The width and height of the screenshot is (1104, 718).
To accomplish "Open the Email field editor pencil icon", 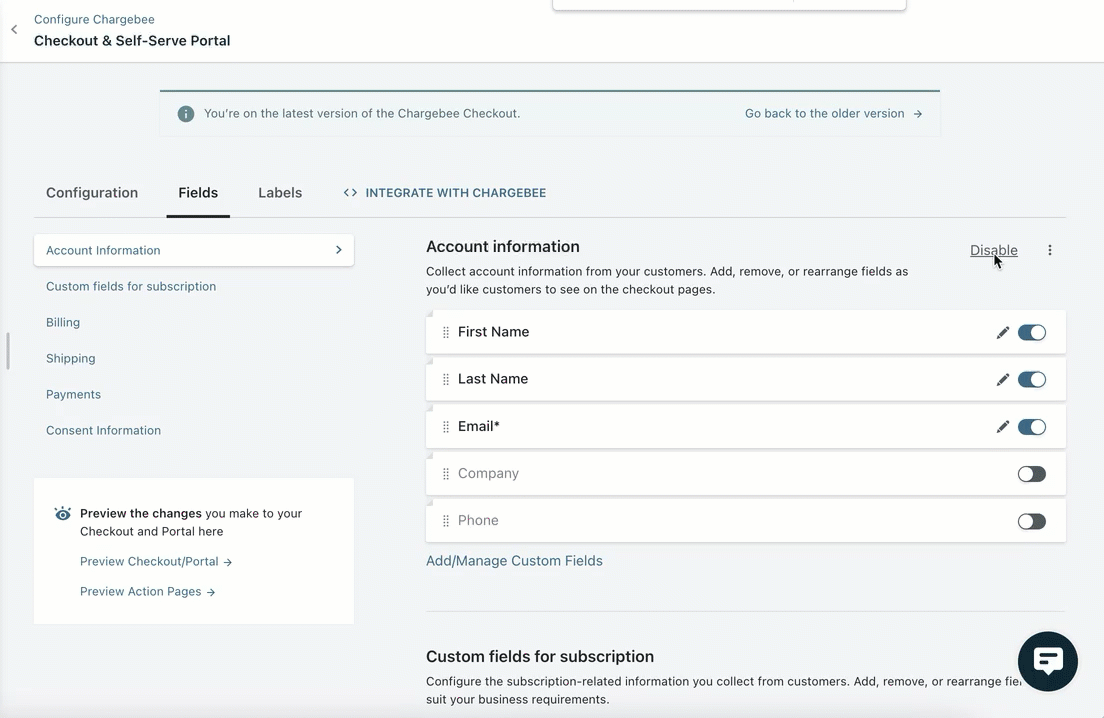I will pyautogui.click(x=1002, y=427).
